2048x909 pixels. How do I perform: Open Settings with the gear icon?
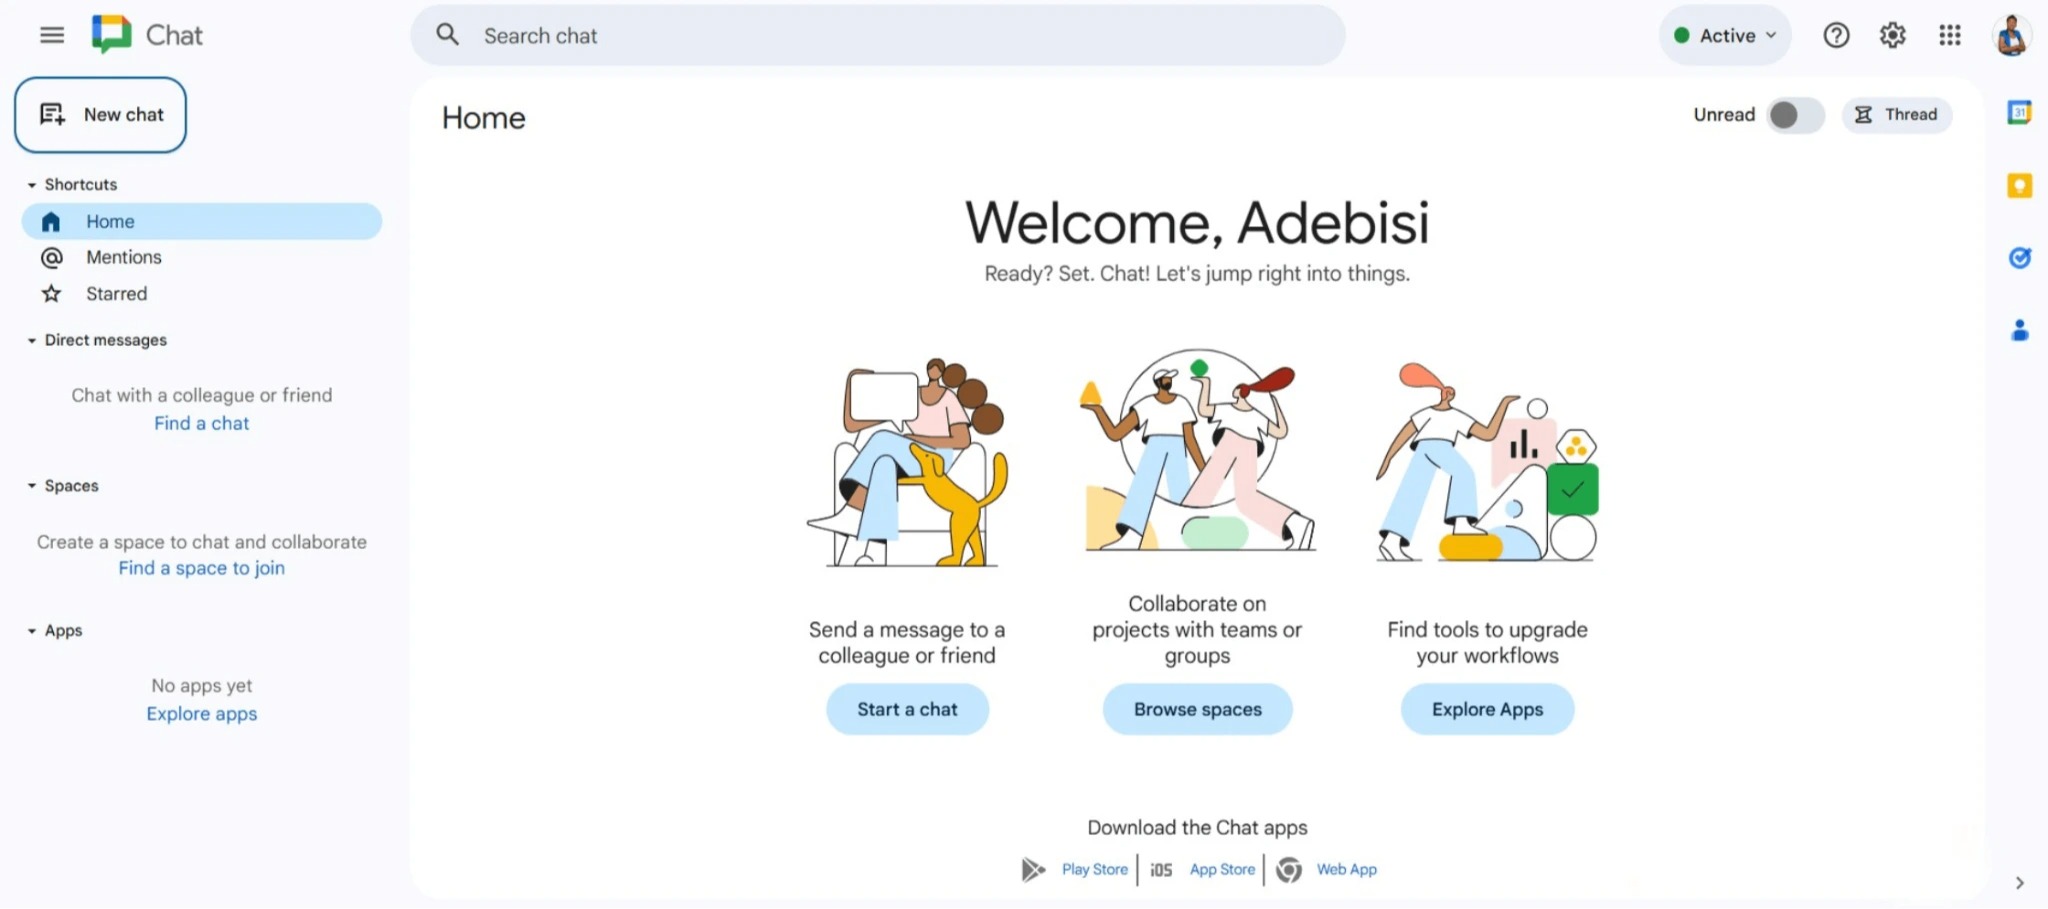tap(1892, 35)
